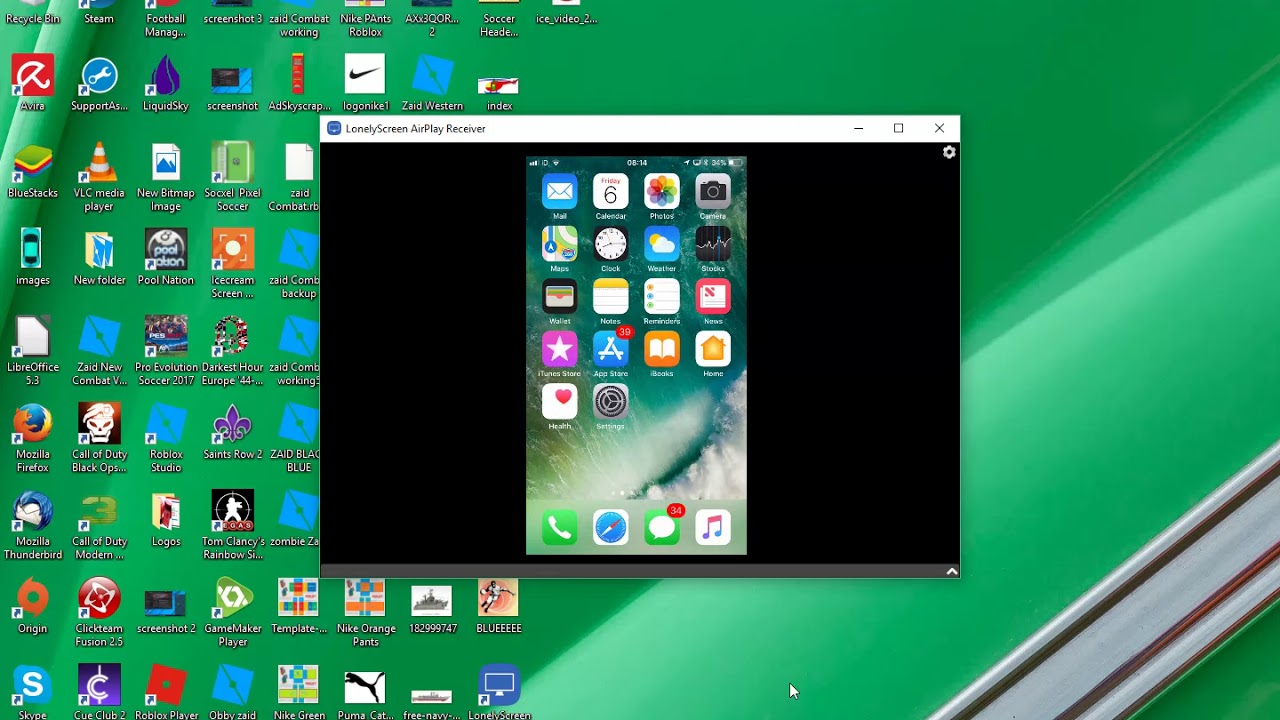Image resolution: width=1280 pixels, height=720 pixels.
Task: Select the New folder desktop icon
Action: point(99,258)
